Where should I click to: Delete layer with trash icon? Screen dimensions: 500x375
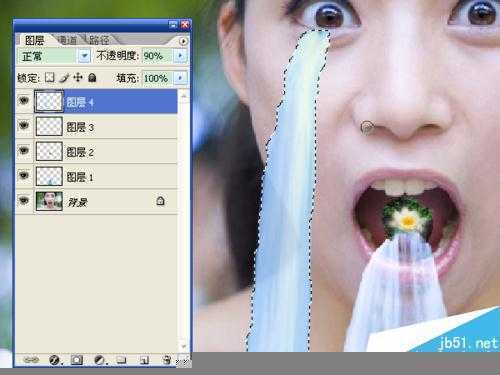click(167, 360)
